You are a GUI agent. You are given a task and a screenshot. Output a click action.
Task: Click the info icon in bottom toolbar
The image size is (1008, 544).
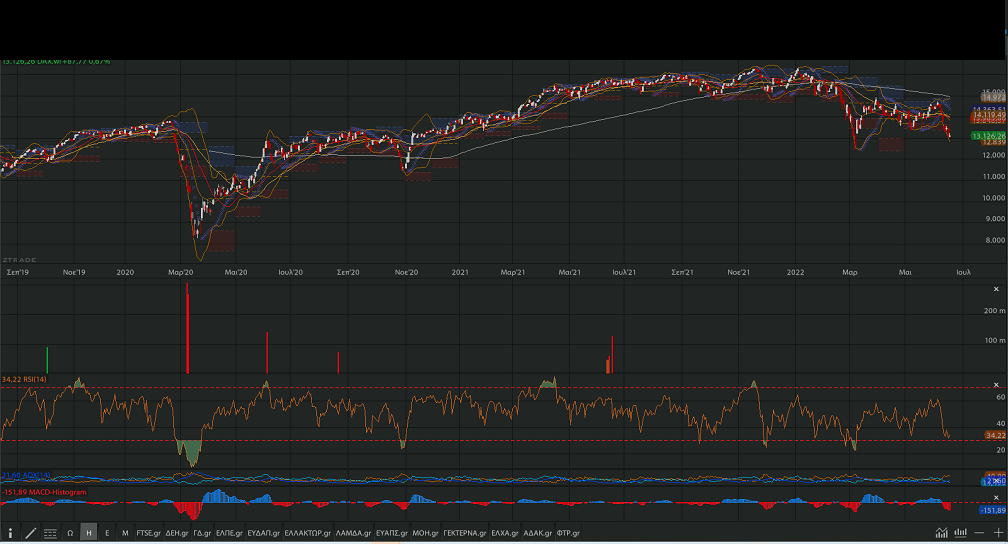click(x=11, y=533)
